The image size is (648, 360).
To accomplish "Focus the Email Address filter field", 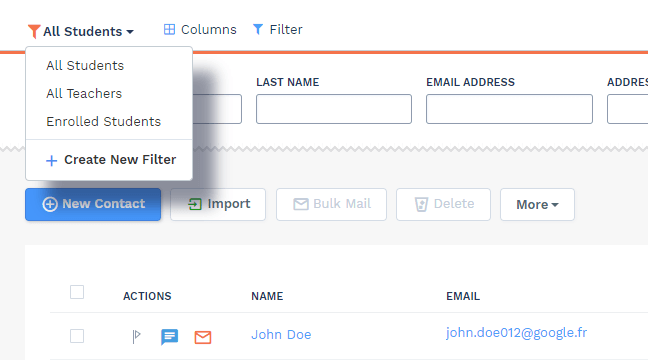I will pyautogui.click(x=510, y=109).
